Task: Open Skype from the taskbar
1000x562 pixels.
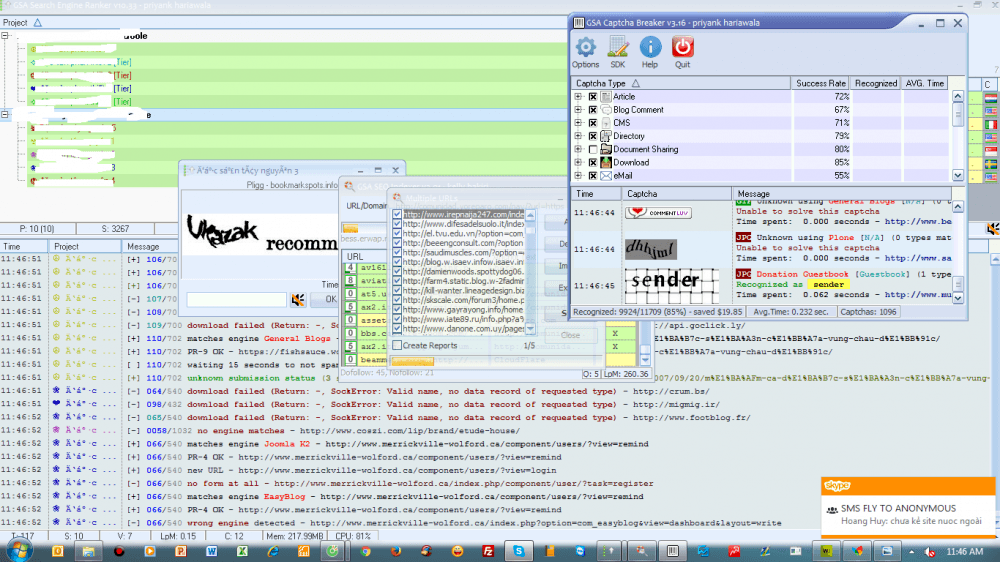Action: (x=518, y=551)
